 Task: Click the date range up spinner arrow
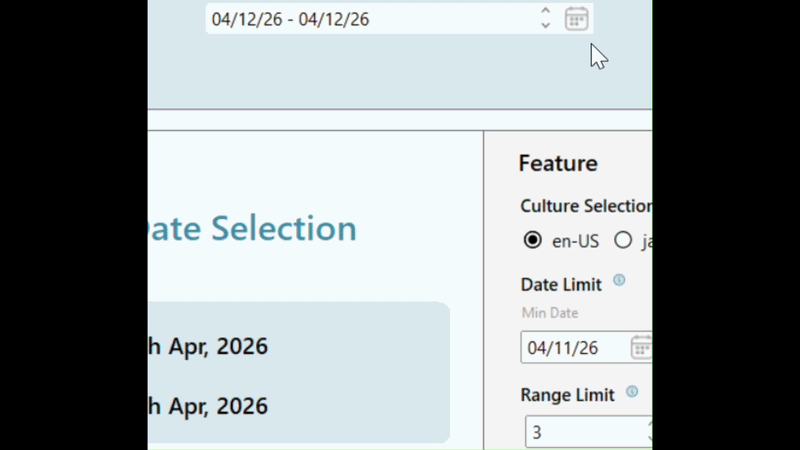click(x=545, y=10)
